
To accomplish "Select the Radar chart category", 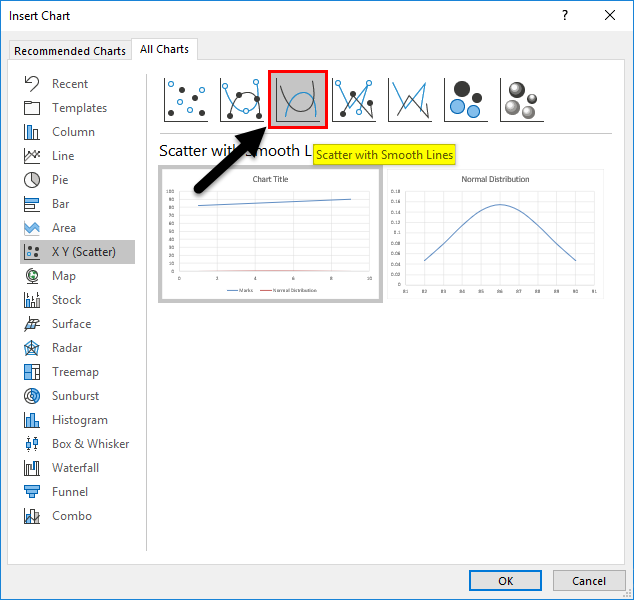I will pos(77,348).
